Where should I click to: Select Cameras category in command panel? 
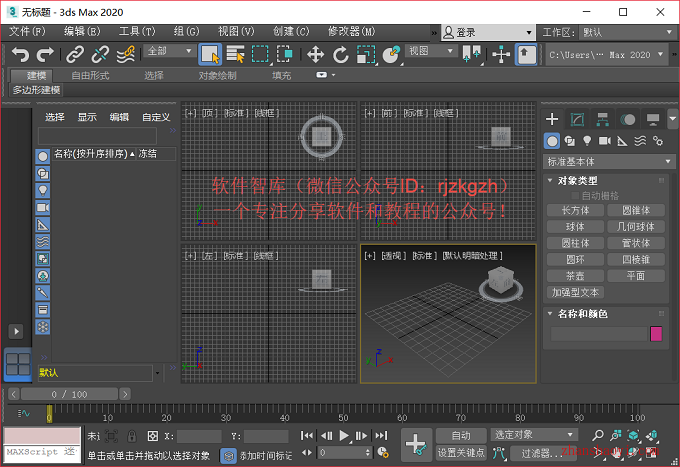(x=605, y=141)
